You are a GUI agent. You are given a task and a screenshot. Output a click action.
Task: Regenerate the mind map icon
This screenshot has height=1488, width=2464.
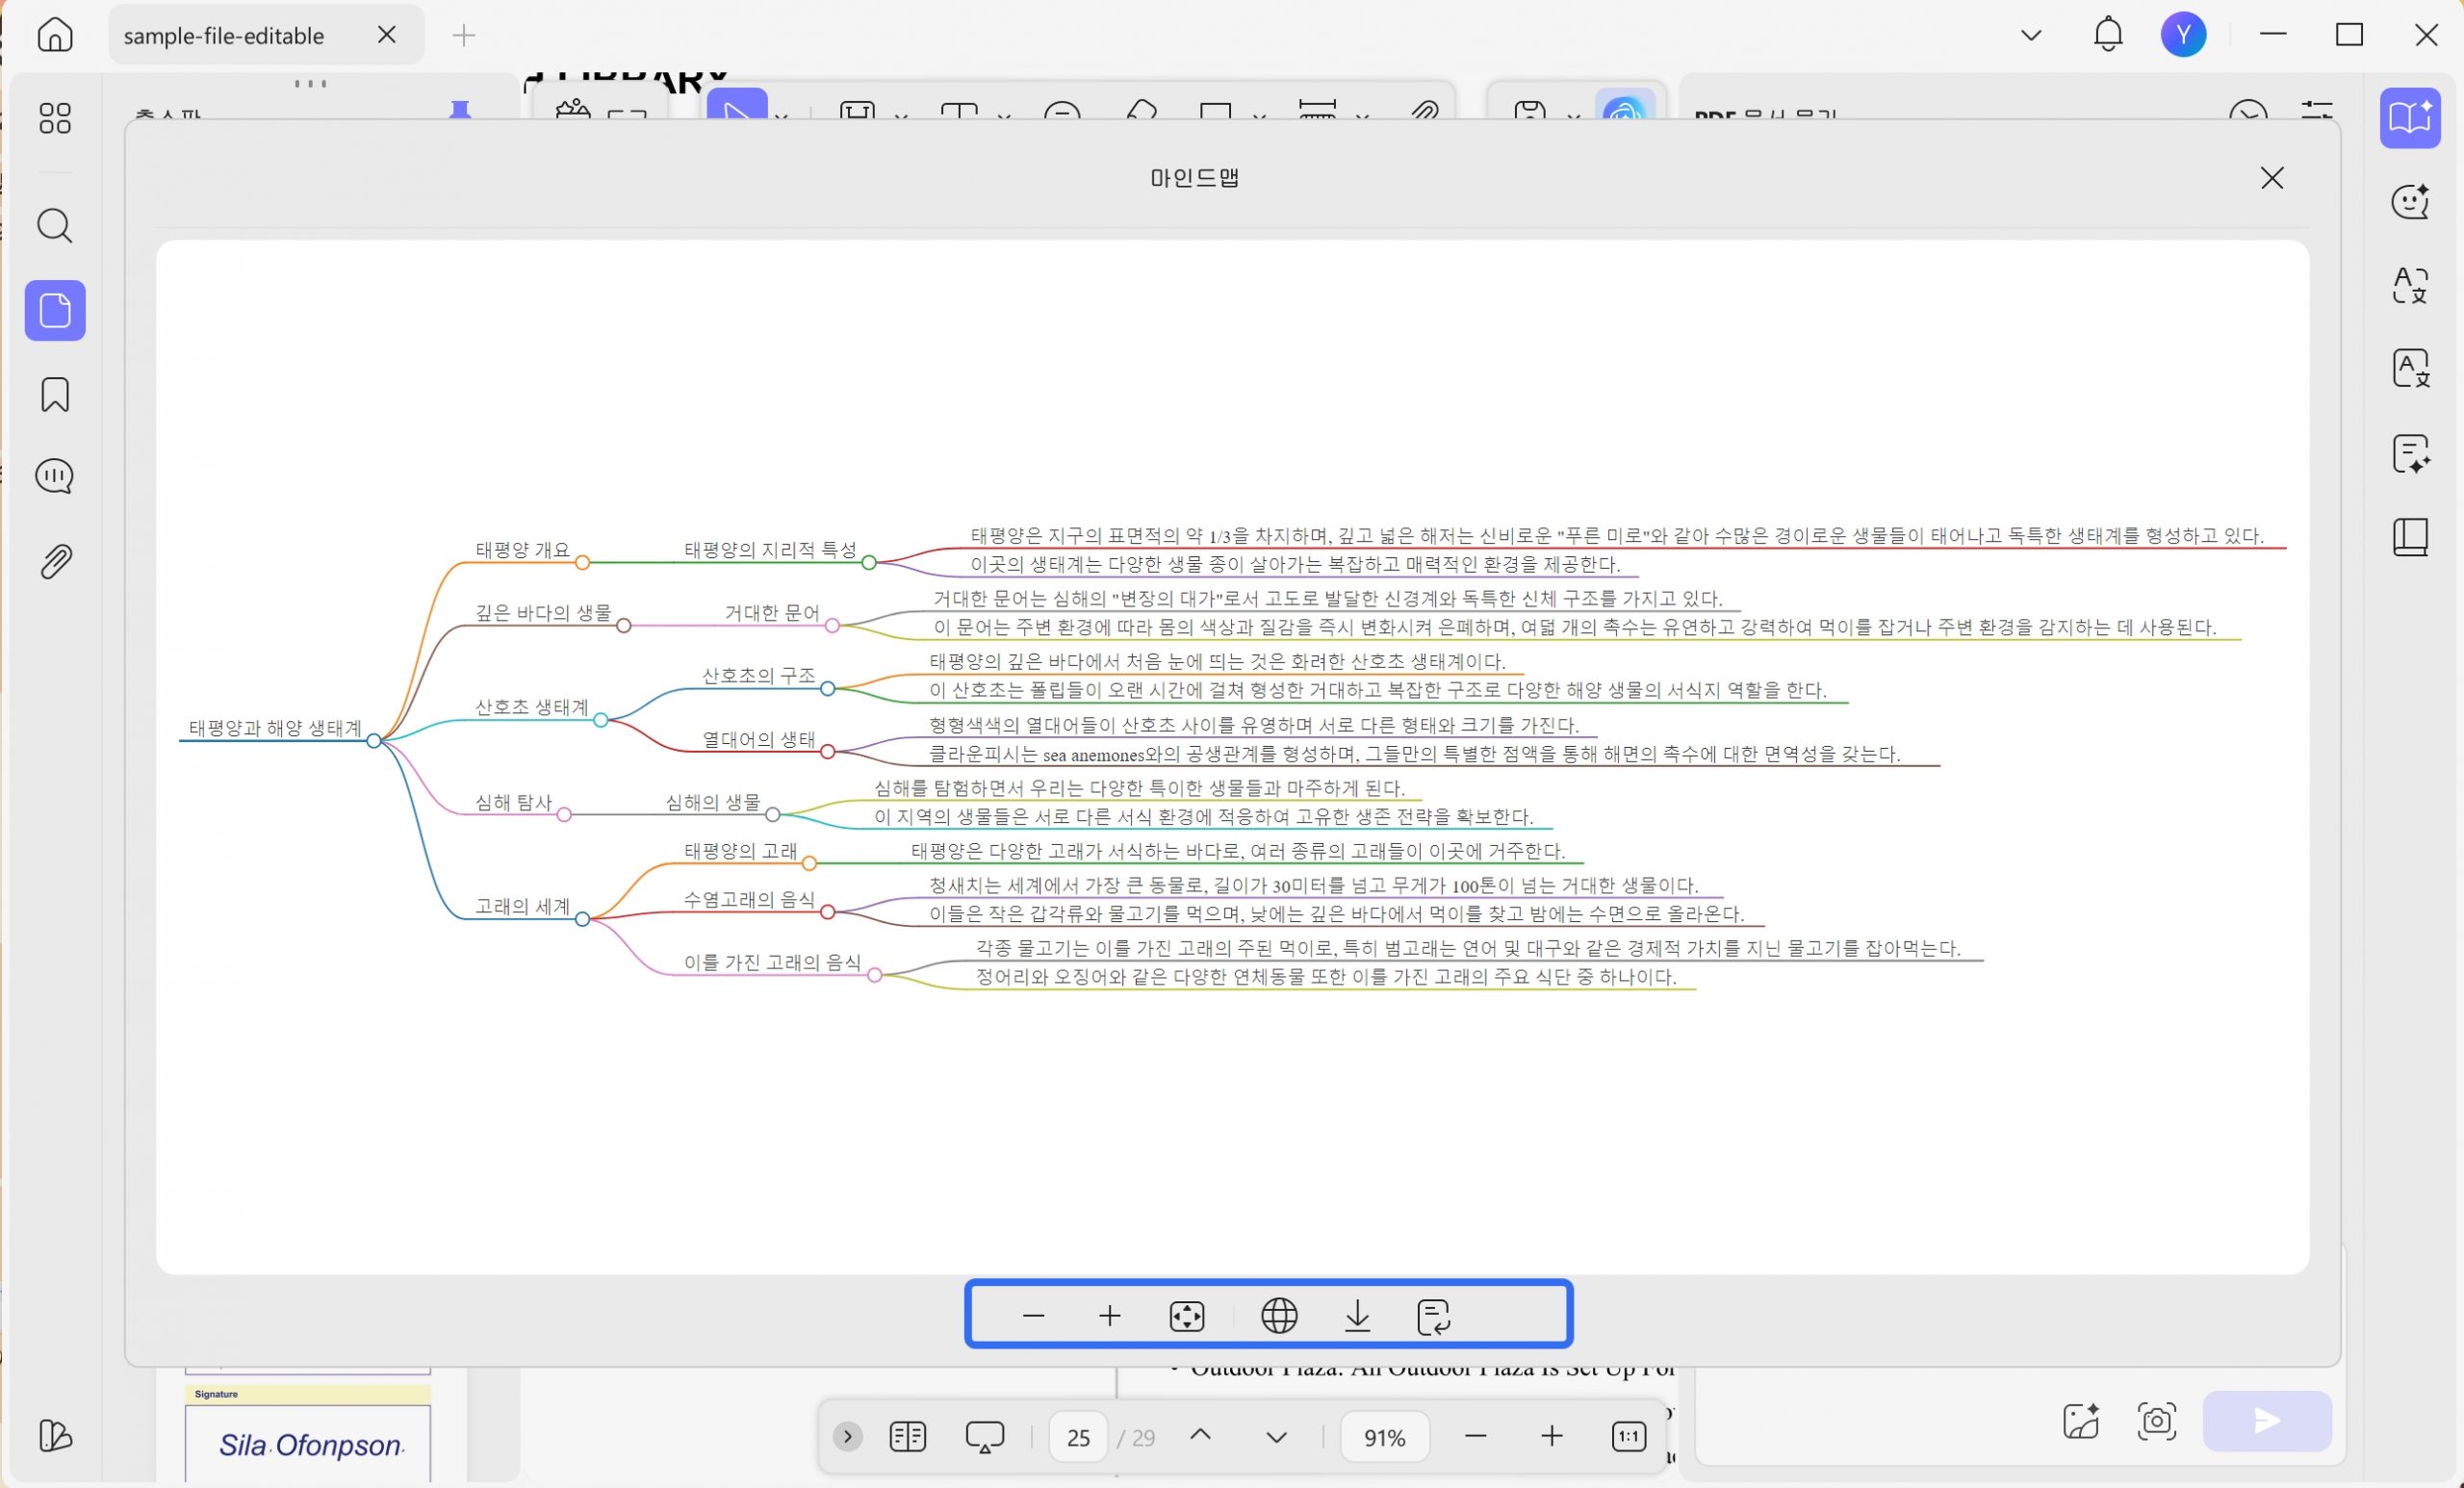click(x=1434, y=1316)
